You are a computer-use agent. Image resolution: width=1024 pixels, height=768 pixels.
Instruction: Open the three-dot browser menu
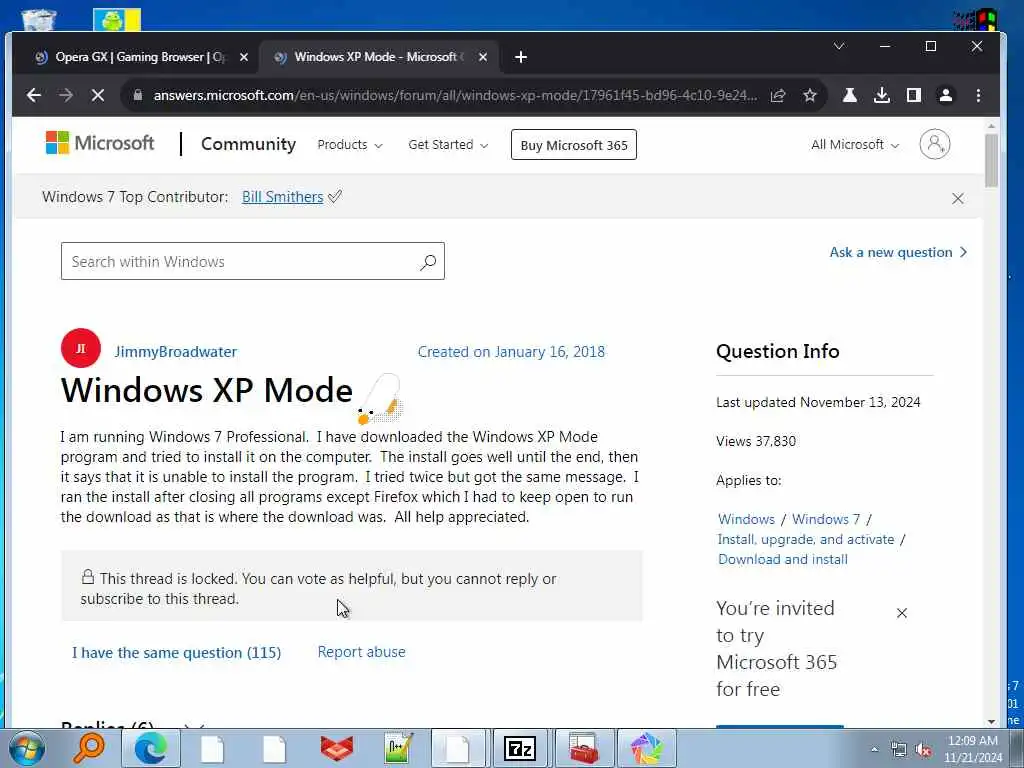[978, 95]
